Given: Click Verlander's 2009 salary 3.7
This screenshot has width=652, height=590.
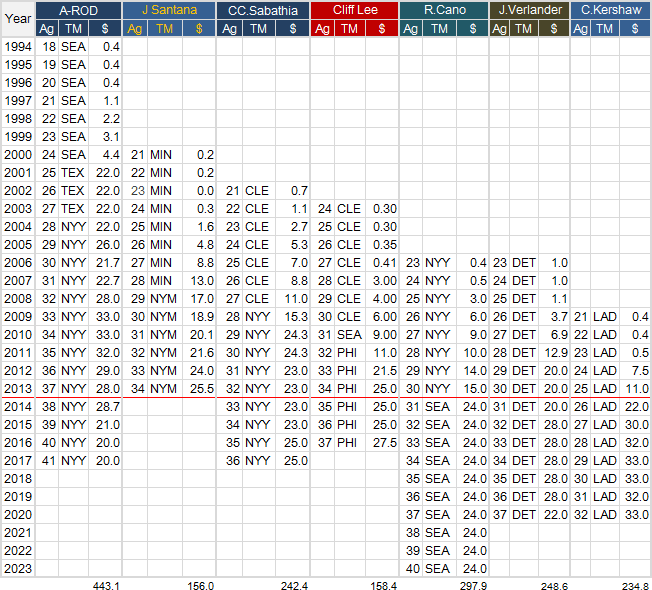Looking at the screenshot, I should tap(554, 316).
